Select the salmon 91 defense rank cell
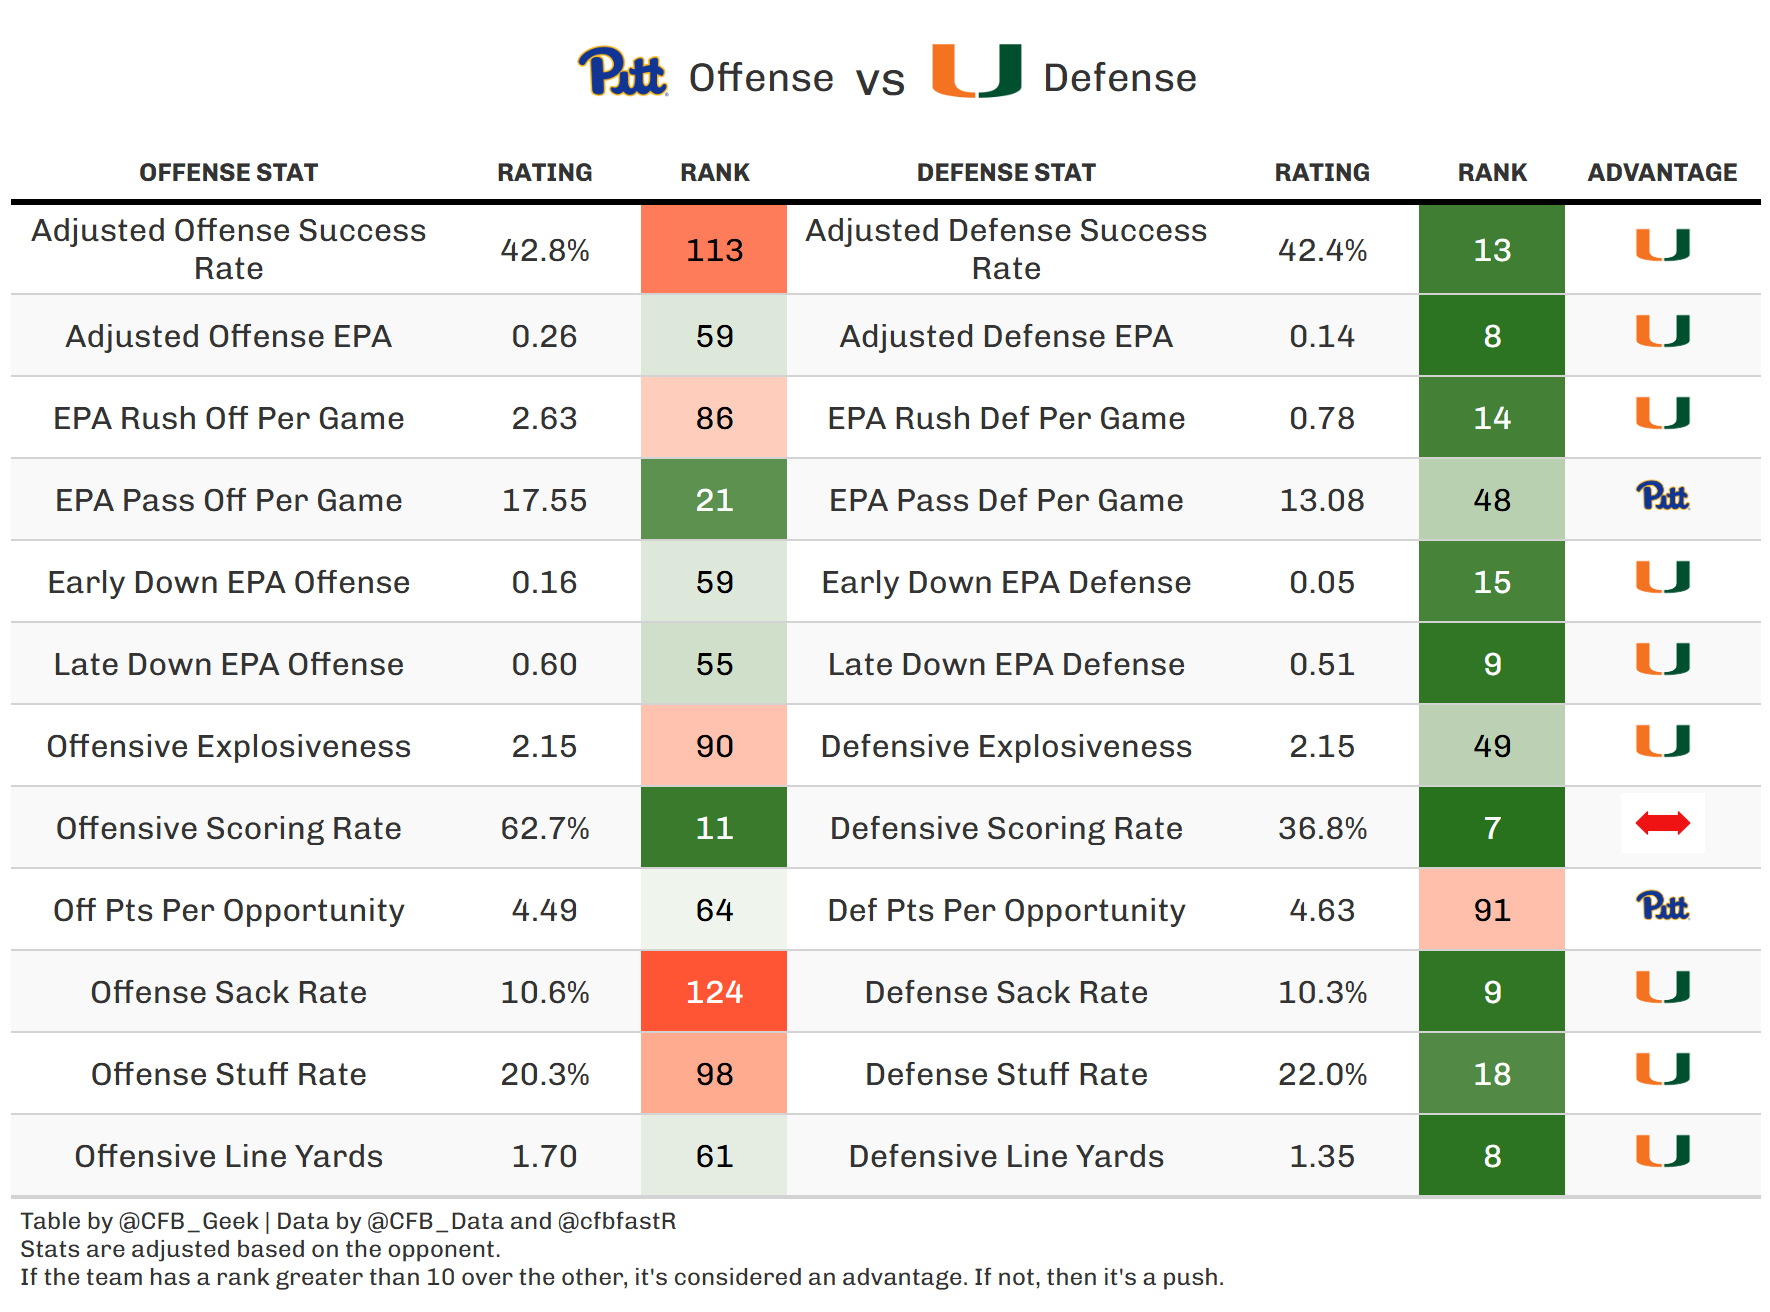 [x=1491, y=910]
